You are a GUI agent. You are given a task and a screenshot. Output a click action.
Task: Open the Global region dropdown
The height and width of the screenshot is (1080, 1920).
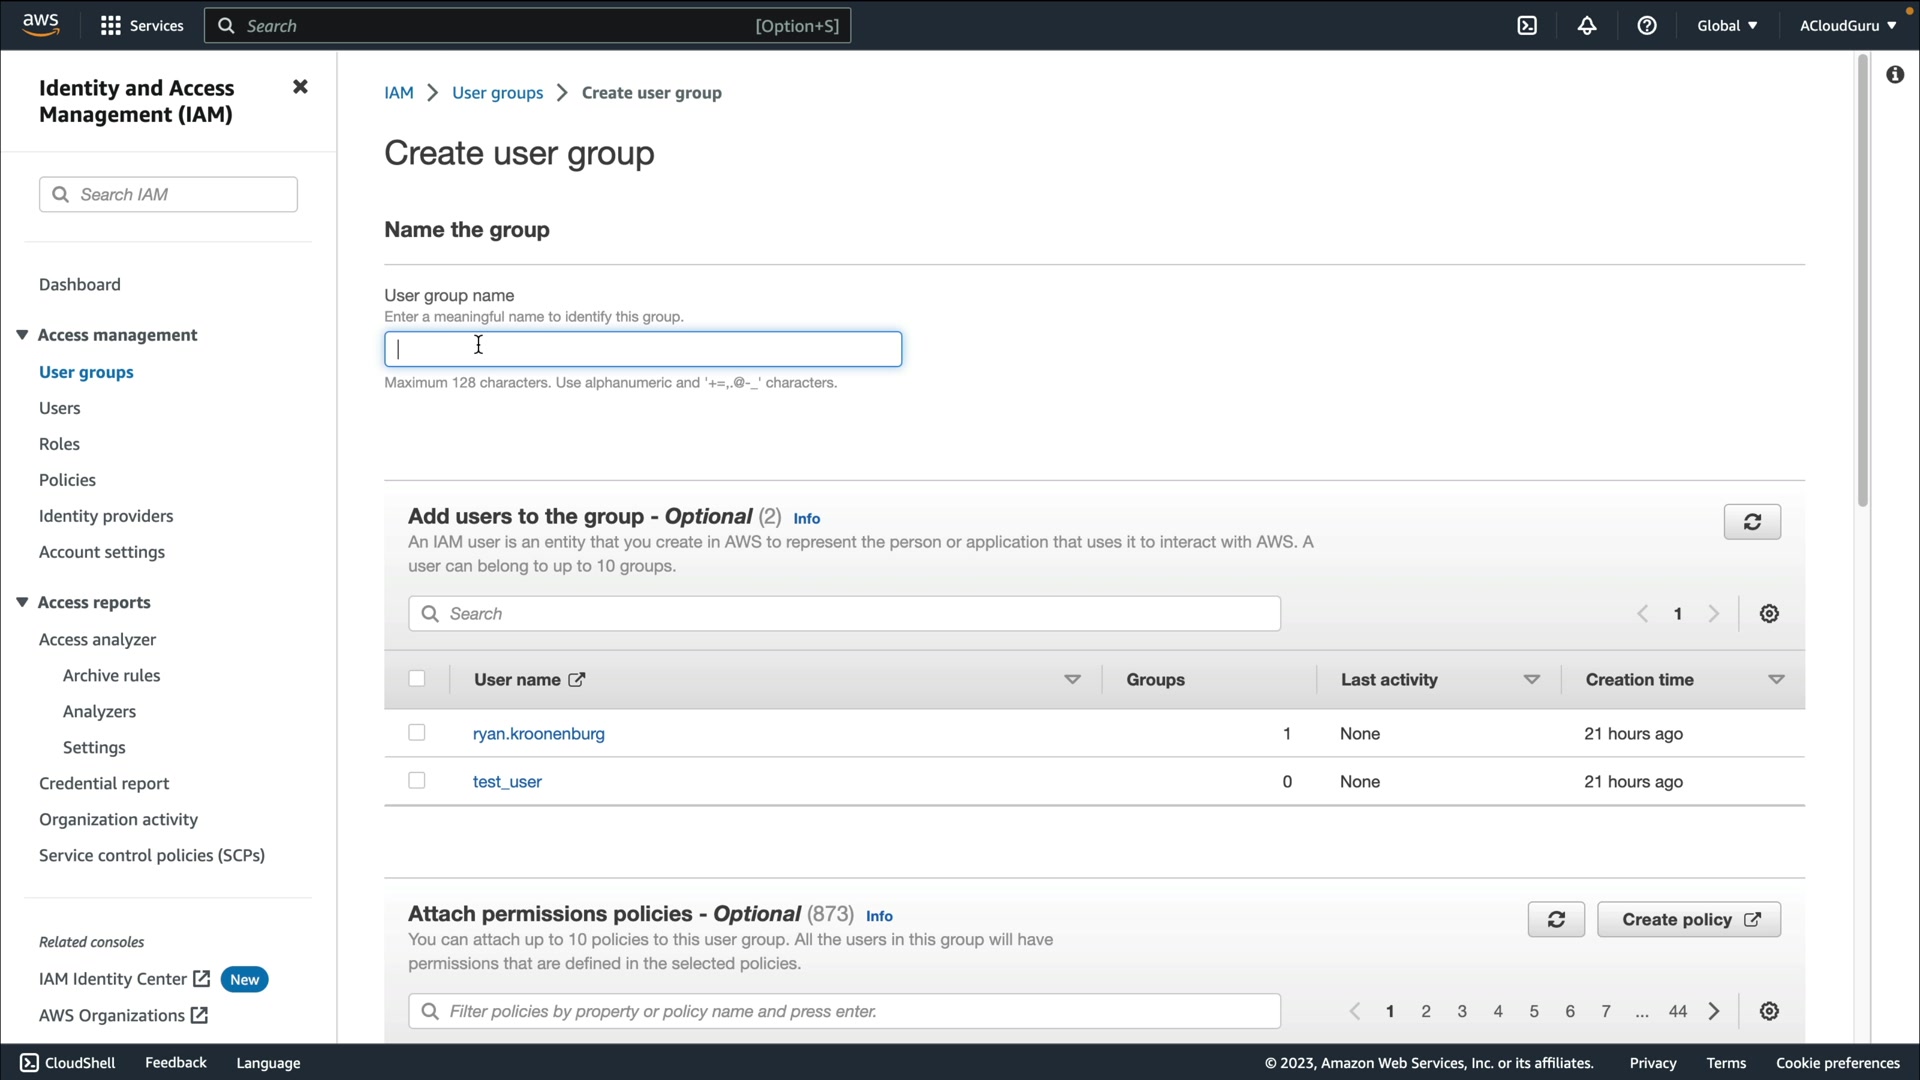click(x=1727, y=26)
